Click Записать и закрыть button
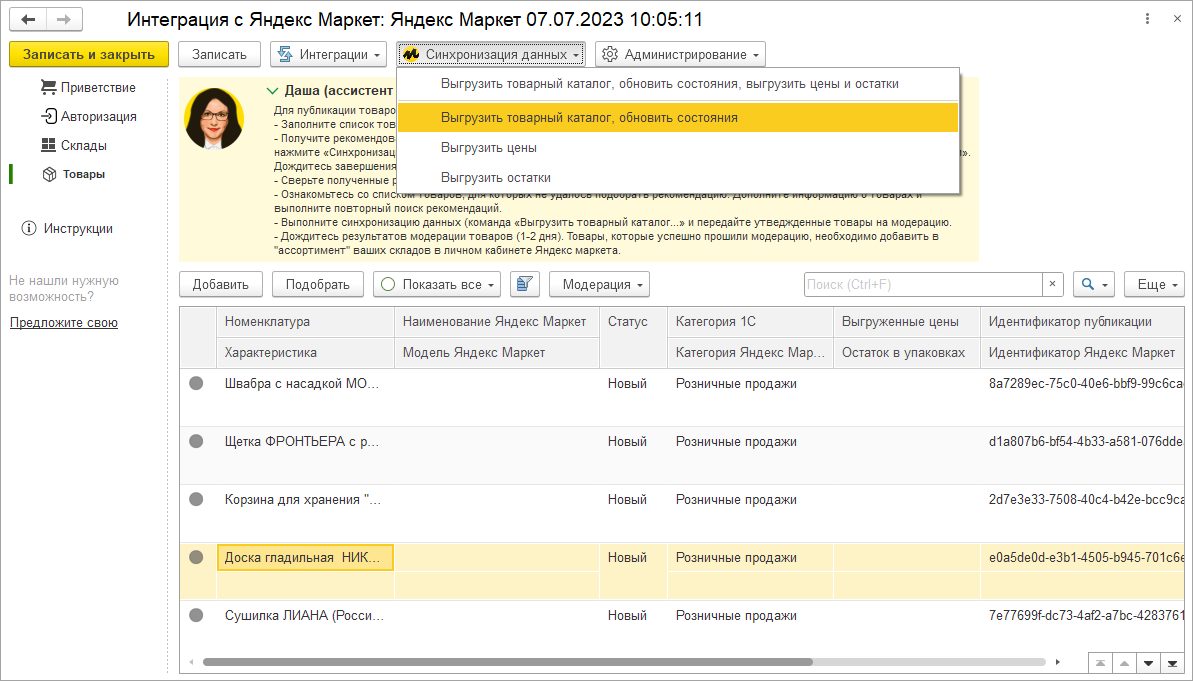The image size is (1193, 681). [x=89, y=54]
